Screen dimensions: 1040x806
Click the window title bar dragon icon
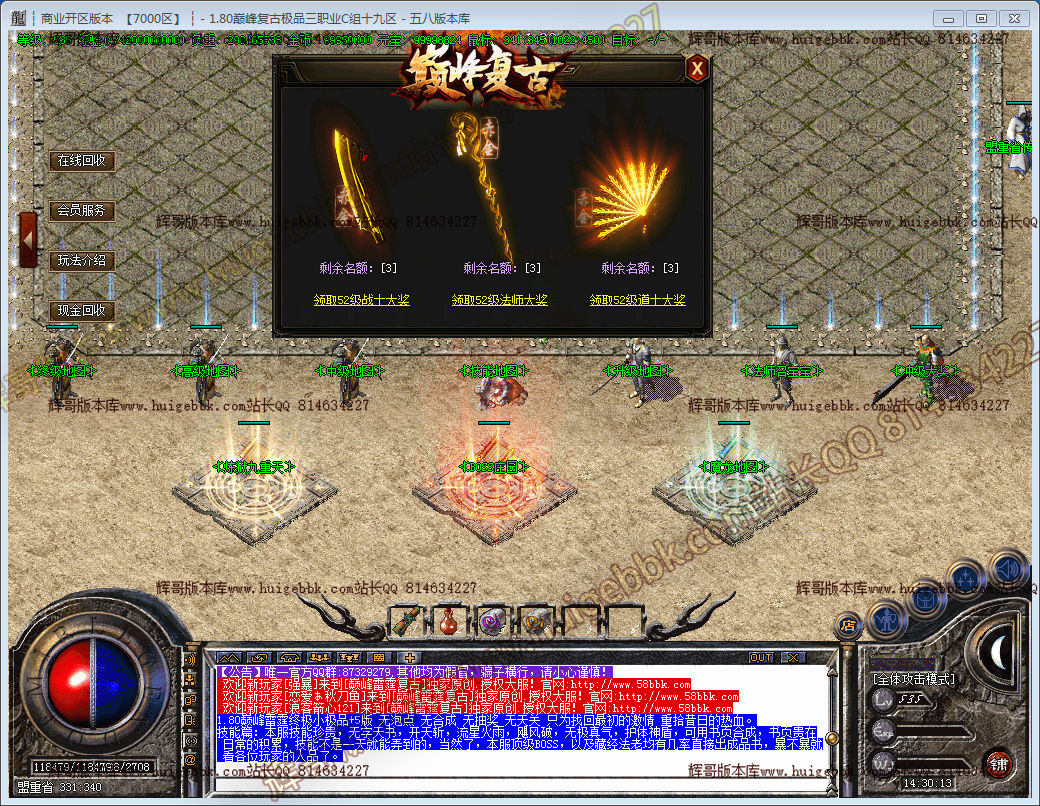(19, 19)
